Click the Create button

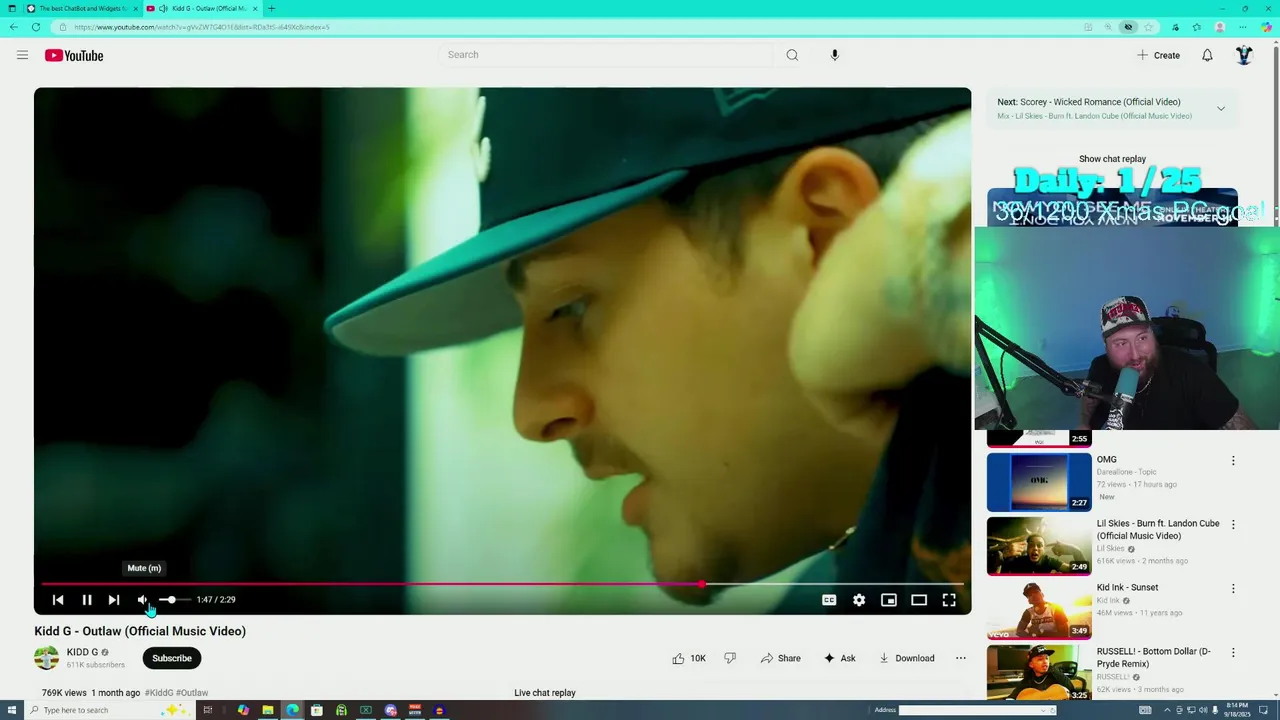point(1158,55)
